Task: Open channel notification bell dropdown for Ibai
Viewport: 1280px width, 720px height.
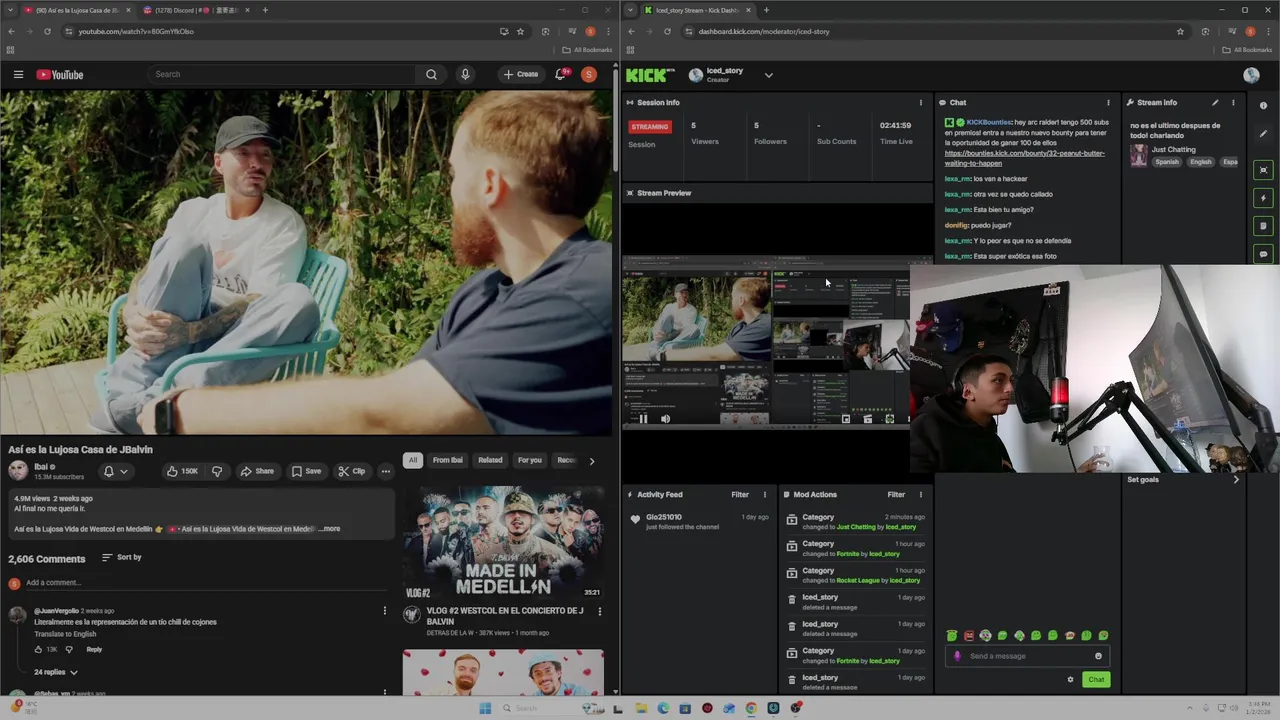Action: tap(115, 471)
